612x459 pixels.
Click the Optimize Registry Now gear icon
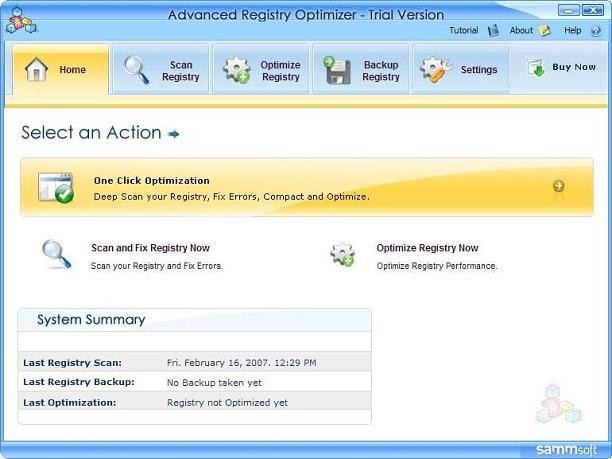[342, 254]
